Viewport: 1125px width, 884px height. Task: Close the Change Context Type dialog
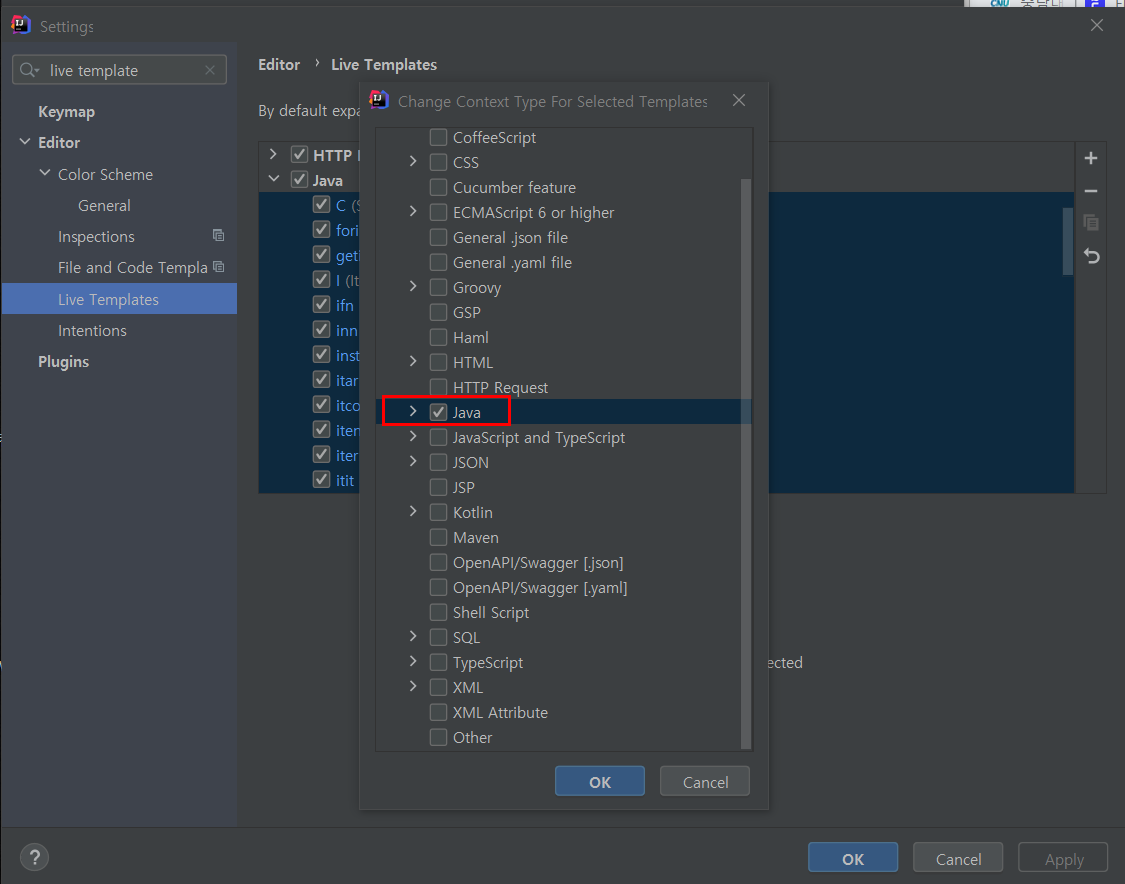pos(739,100)
